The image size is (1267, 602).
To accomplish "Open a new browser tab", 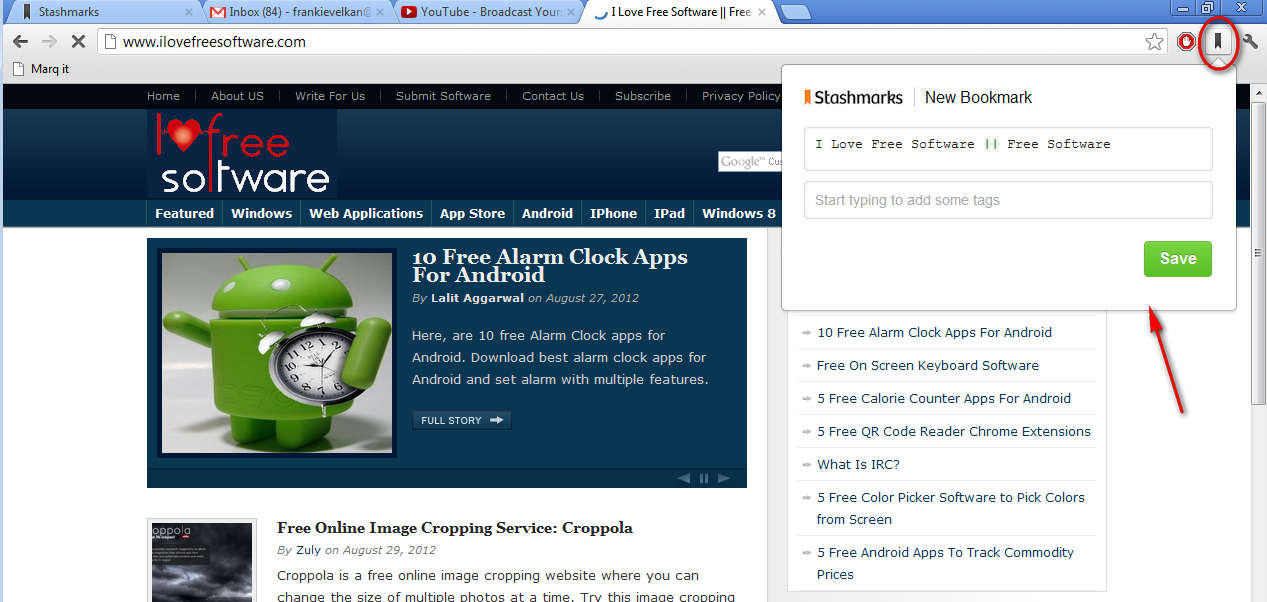I will 795,12.
